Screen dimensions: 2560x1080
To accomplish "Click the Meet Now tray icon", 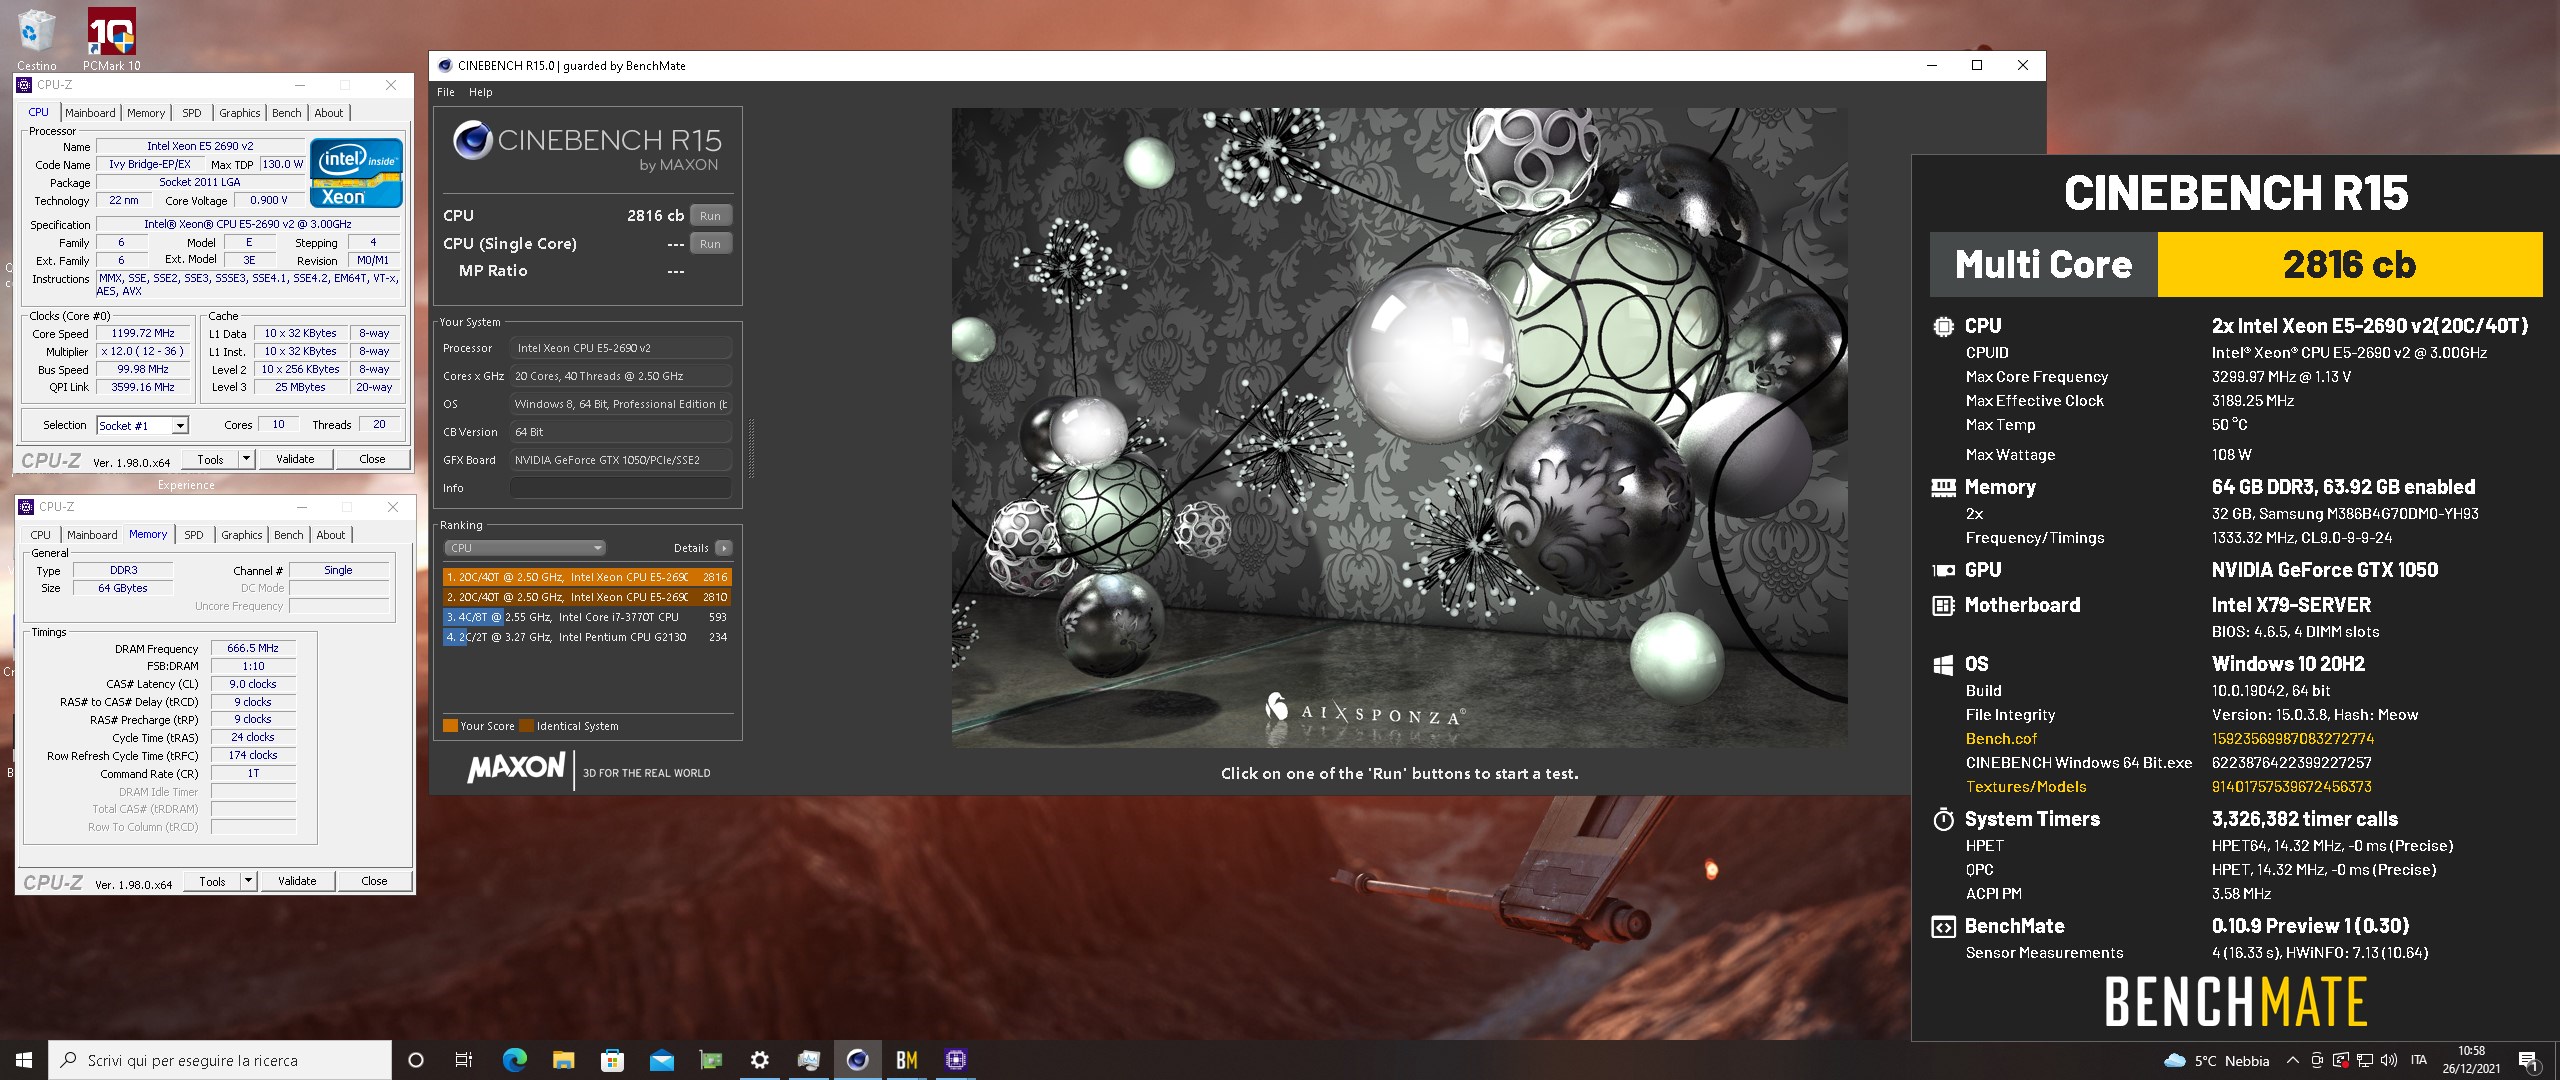I will [2316, 1060].
